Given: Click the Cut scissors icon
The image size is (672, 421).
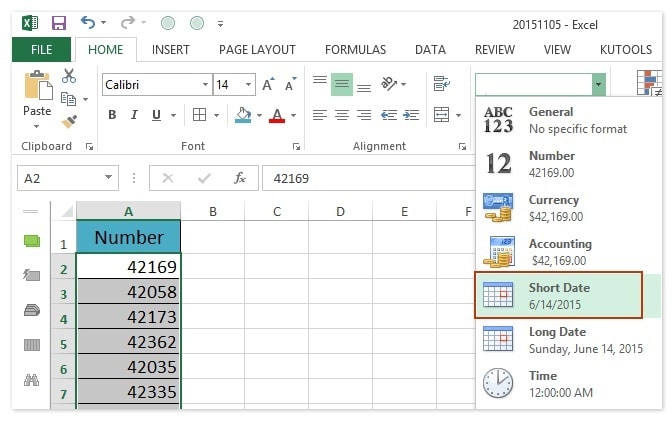Looking at the screenshot, I should [69, 76].
